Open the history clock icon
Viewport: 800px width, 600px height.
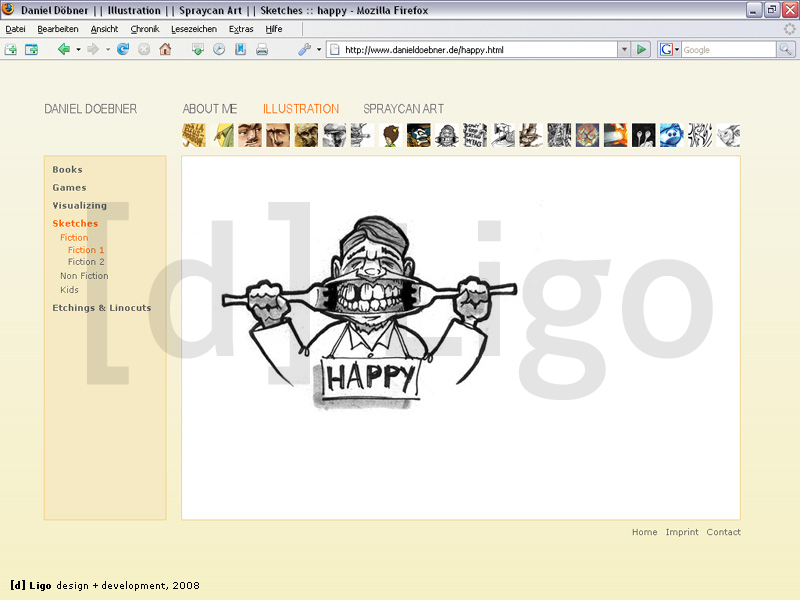pos(219,49)
